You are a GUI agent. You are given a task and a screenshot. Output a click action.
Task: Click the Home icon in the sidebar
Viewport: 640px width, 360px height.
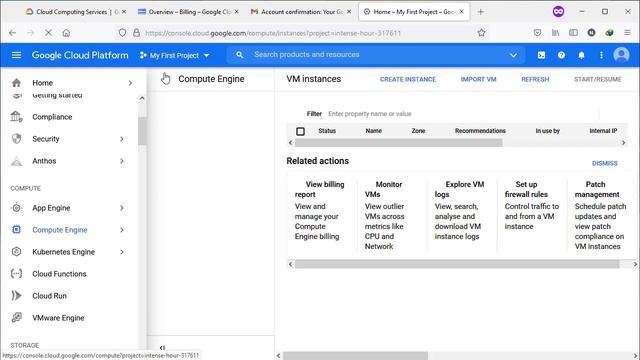(x=16, y=83)
